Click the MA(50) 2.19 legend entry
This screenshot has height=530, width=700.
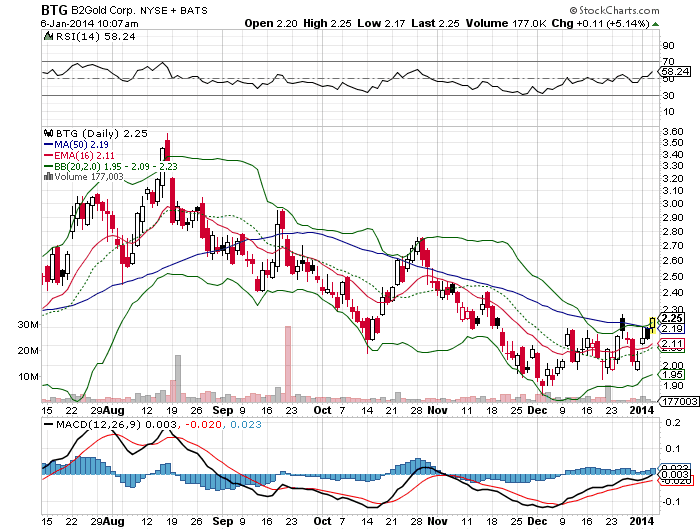point(76,144)
